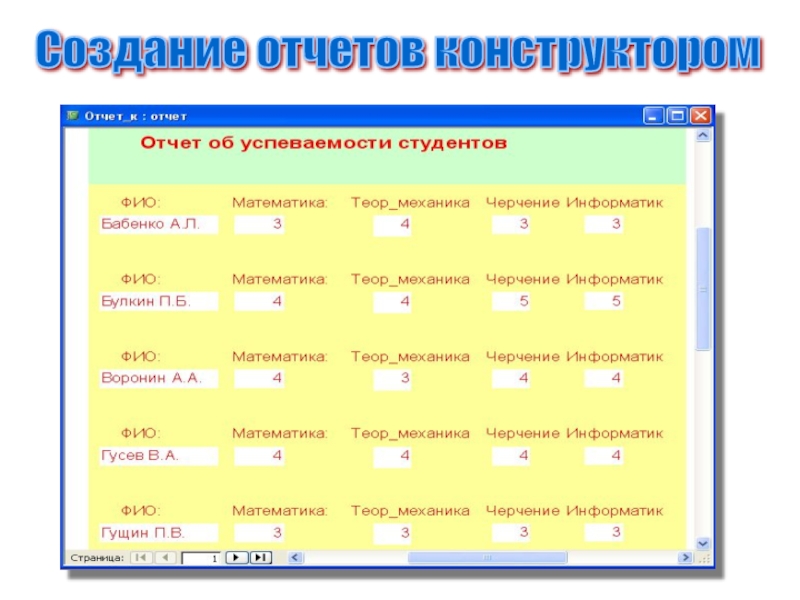
Task: Click the vertical scrollbar thumb
Action: click(x=703, y=289)
